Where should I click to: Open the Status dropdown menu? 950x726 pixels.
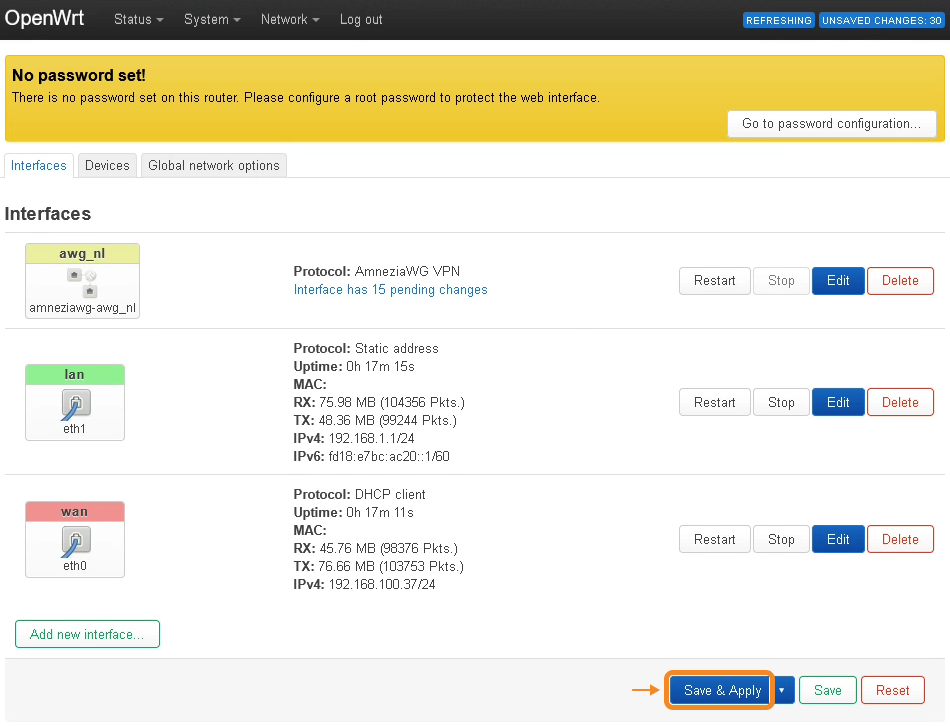(x=138, y=20)
